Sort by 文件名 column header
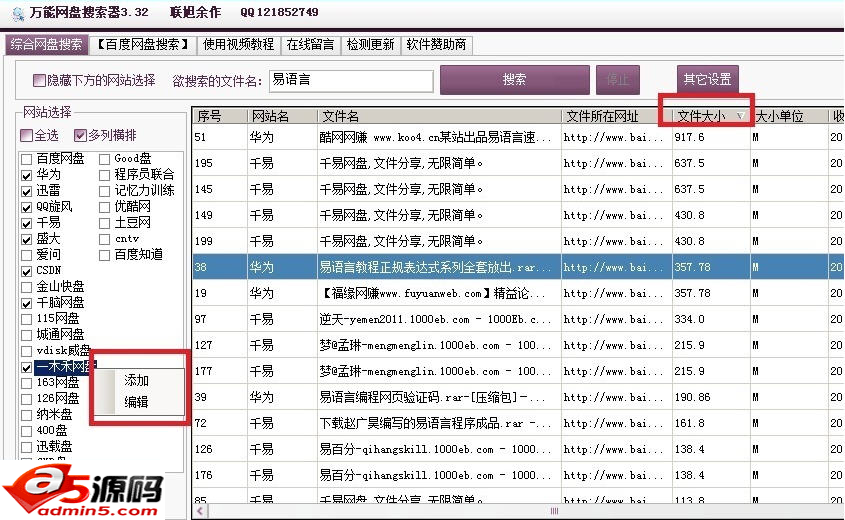The width and height of the screenshot is (845, 520). [x=439, y=116]
